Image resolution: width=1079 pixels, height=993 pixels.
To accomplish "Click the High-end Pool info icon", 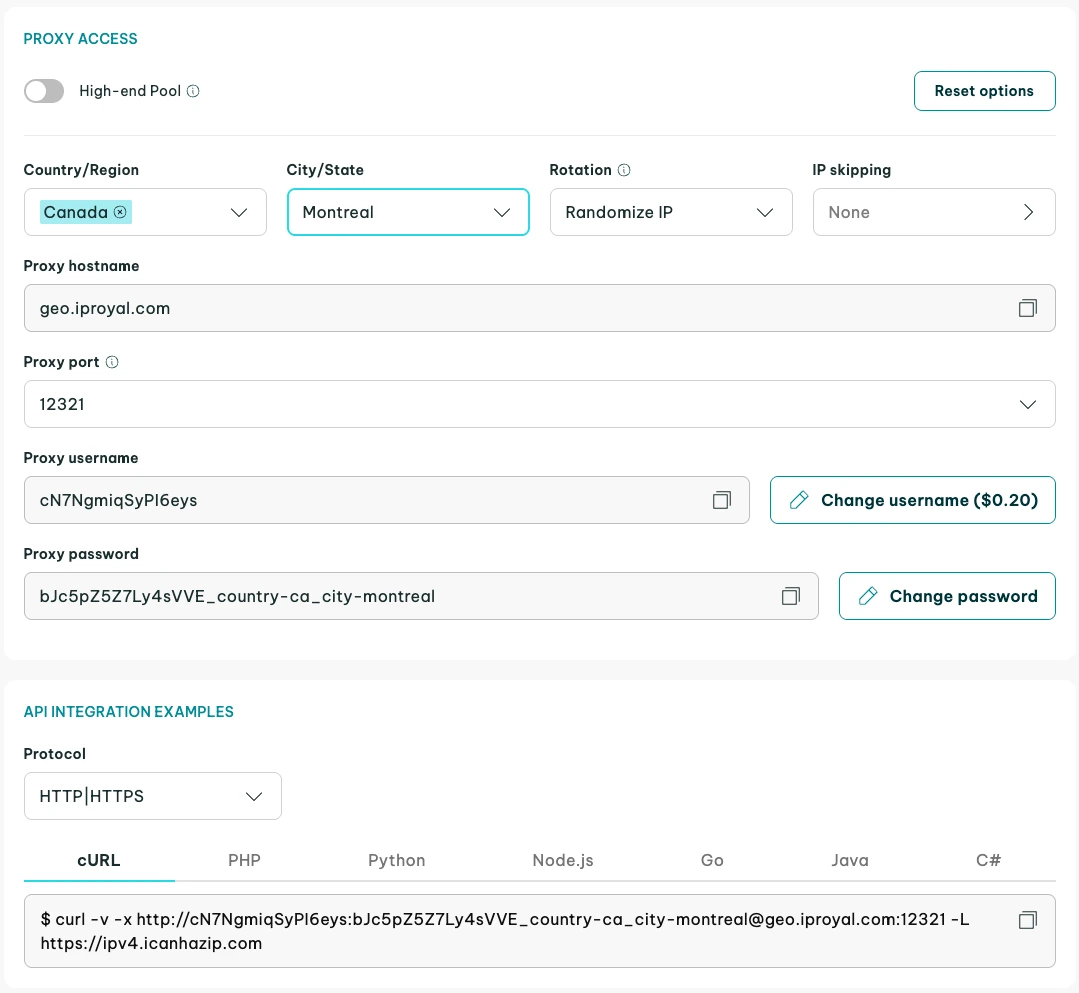I will point(194,91).
